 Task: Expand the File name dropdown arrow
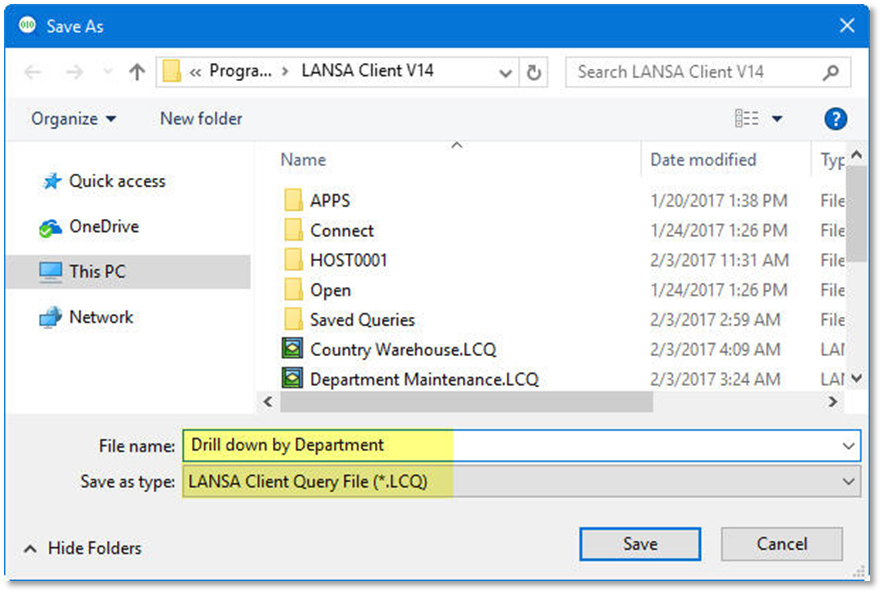[849, 445]
